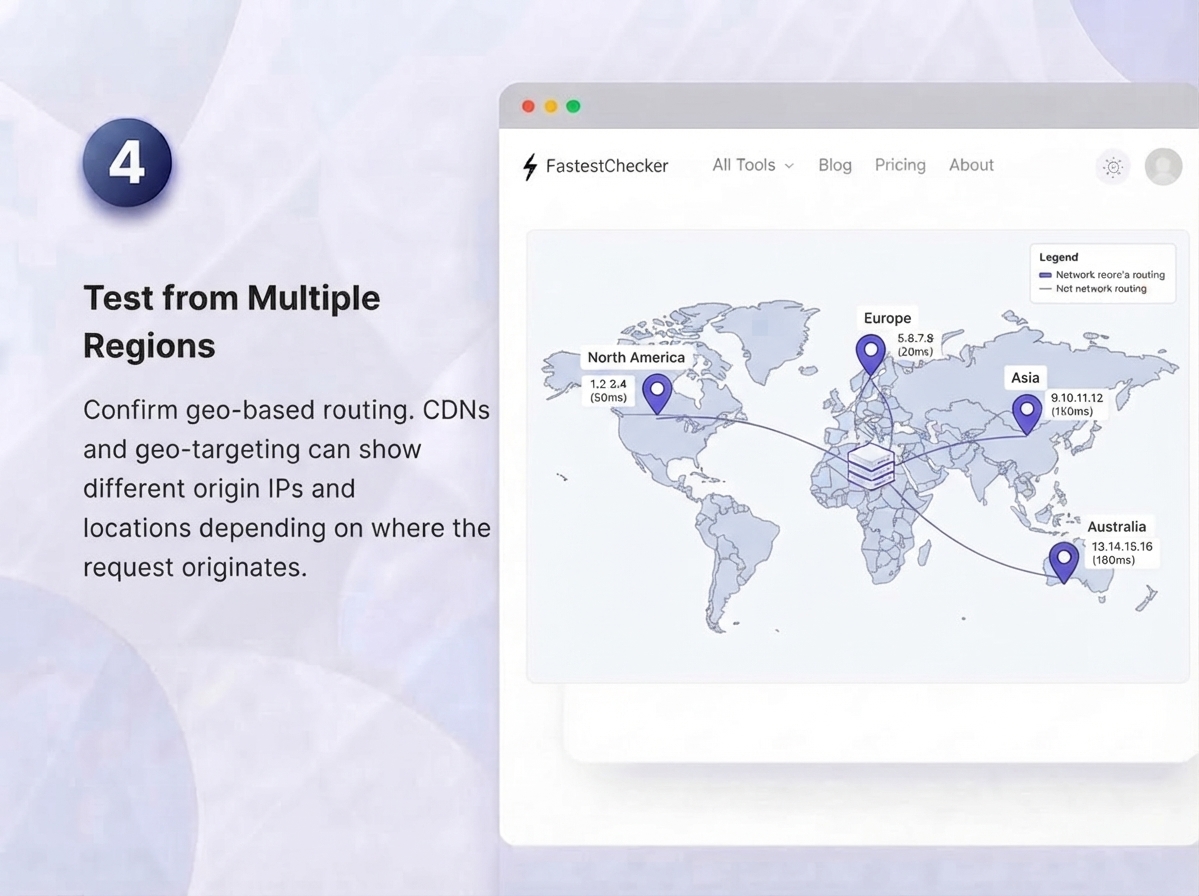
Task: Click the Asia region label
Action: (1025, 378)
